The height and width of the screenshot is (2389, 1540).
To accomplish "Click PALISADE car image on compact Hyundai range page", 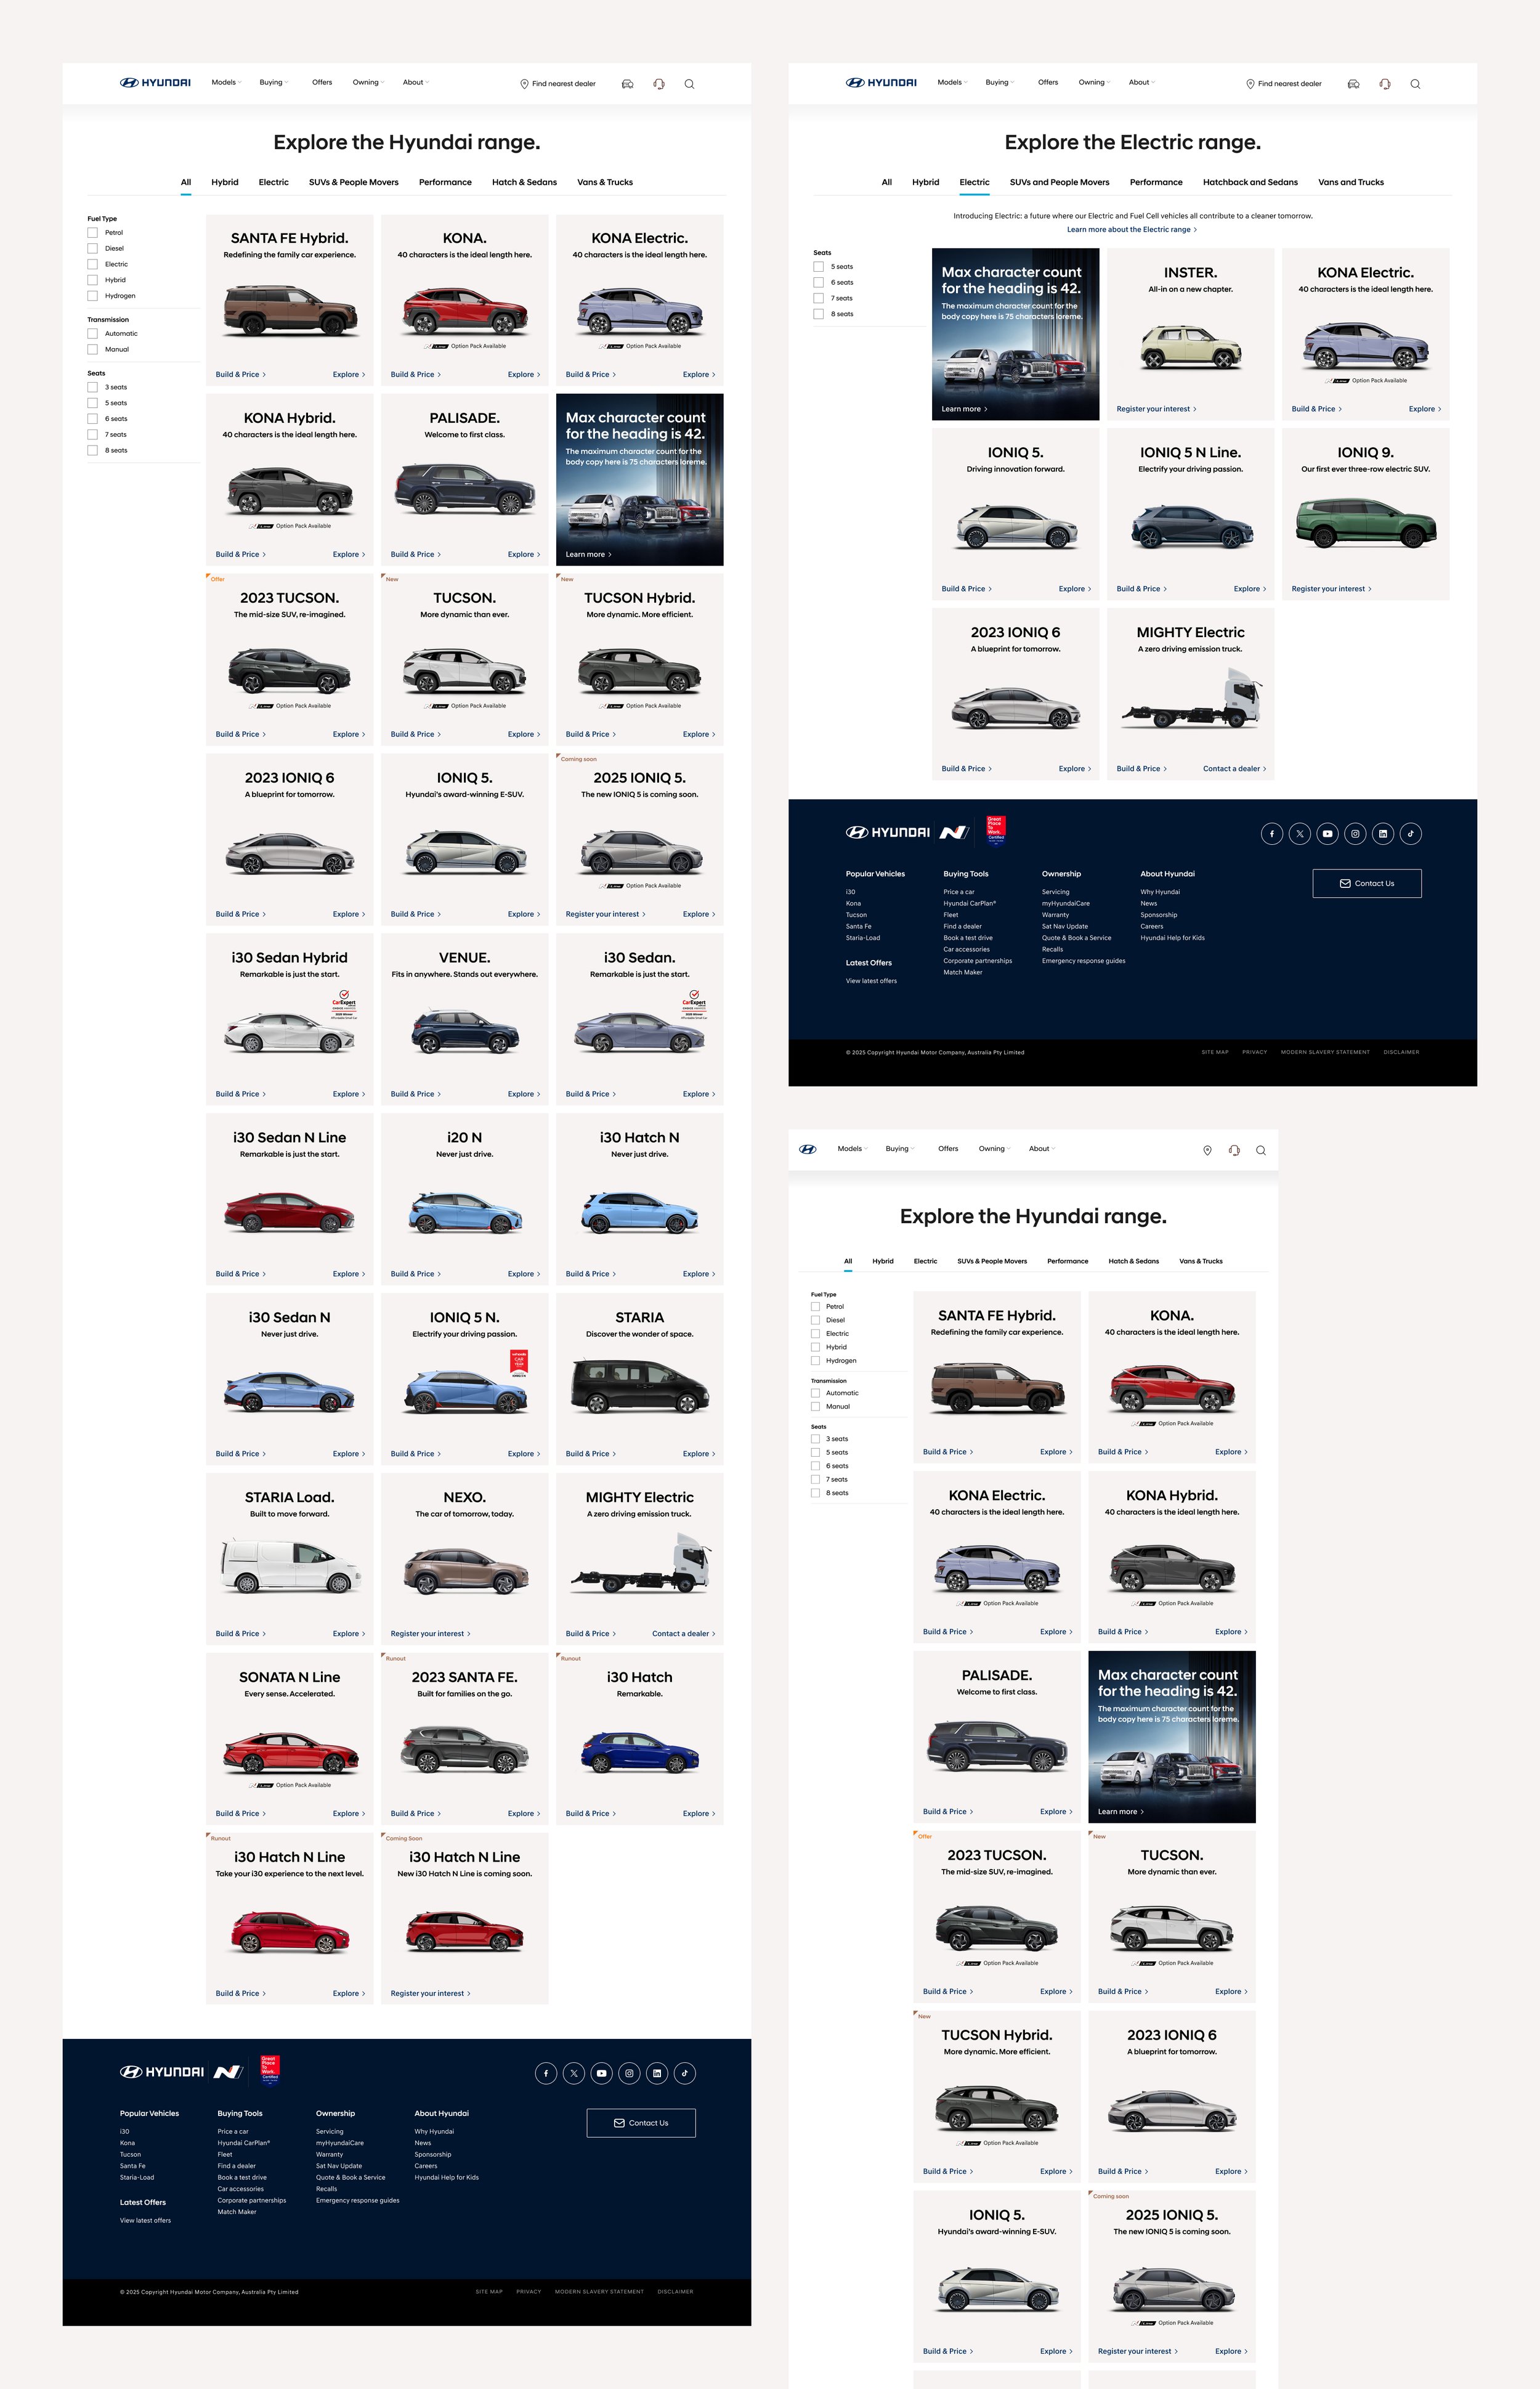I will 997,1746.
